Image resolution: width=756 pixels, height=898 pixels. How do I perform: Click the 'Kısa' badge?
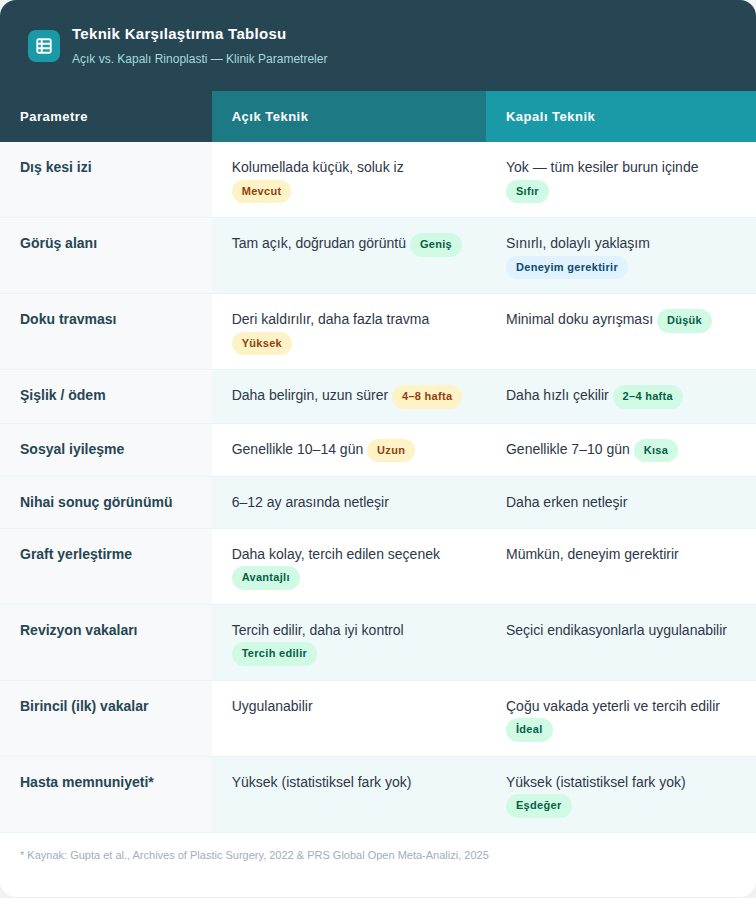tap(655, 450)
